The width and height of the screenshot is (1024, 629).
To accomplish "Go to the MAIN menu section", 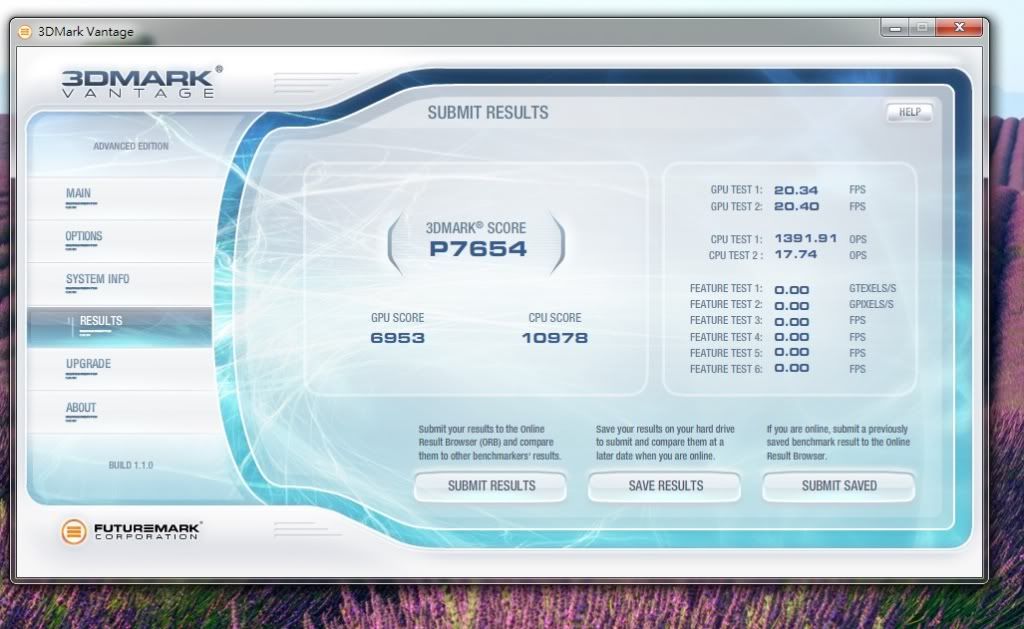I will click(79, 194).
